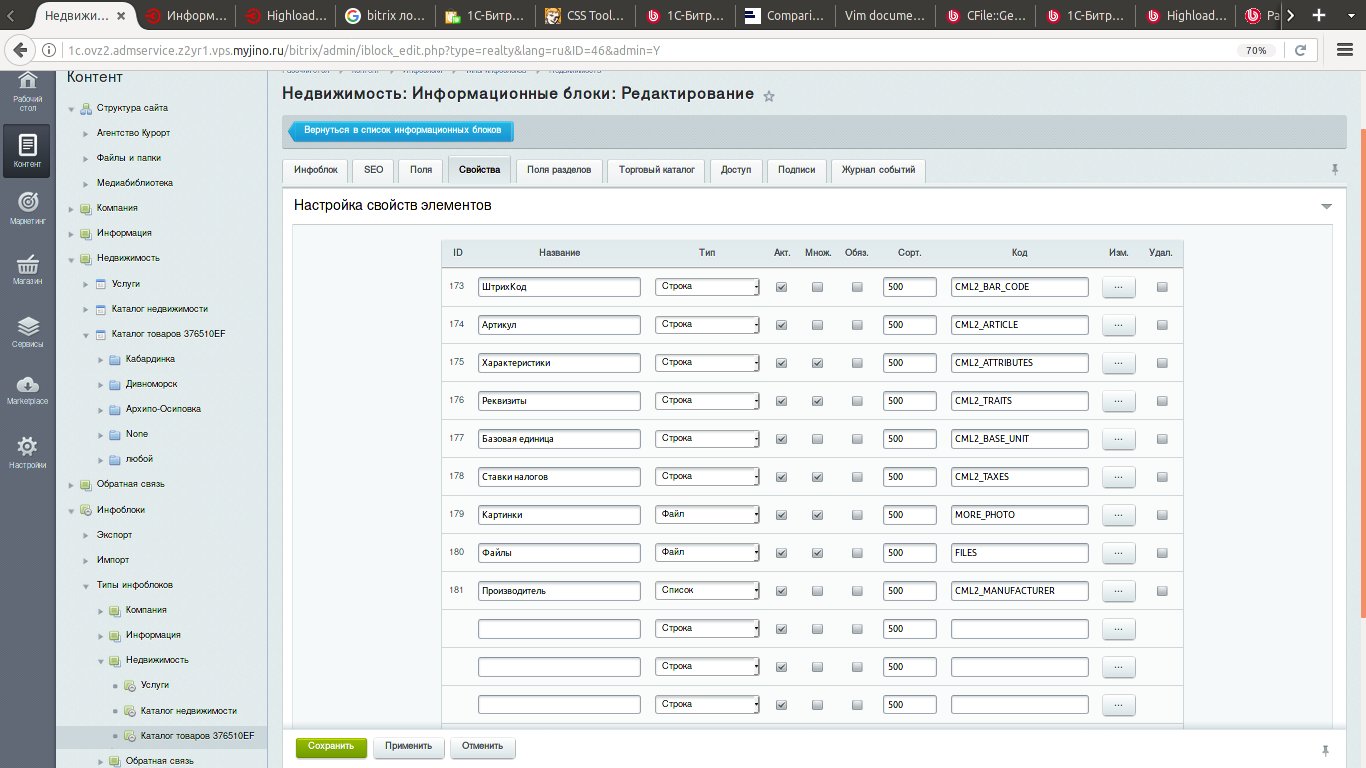Click the code field CML2_BAR_CODE
The image size is (1366, 768).
click(x=1020, y=287)
